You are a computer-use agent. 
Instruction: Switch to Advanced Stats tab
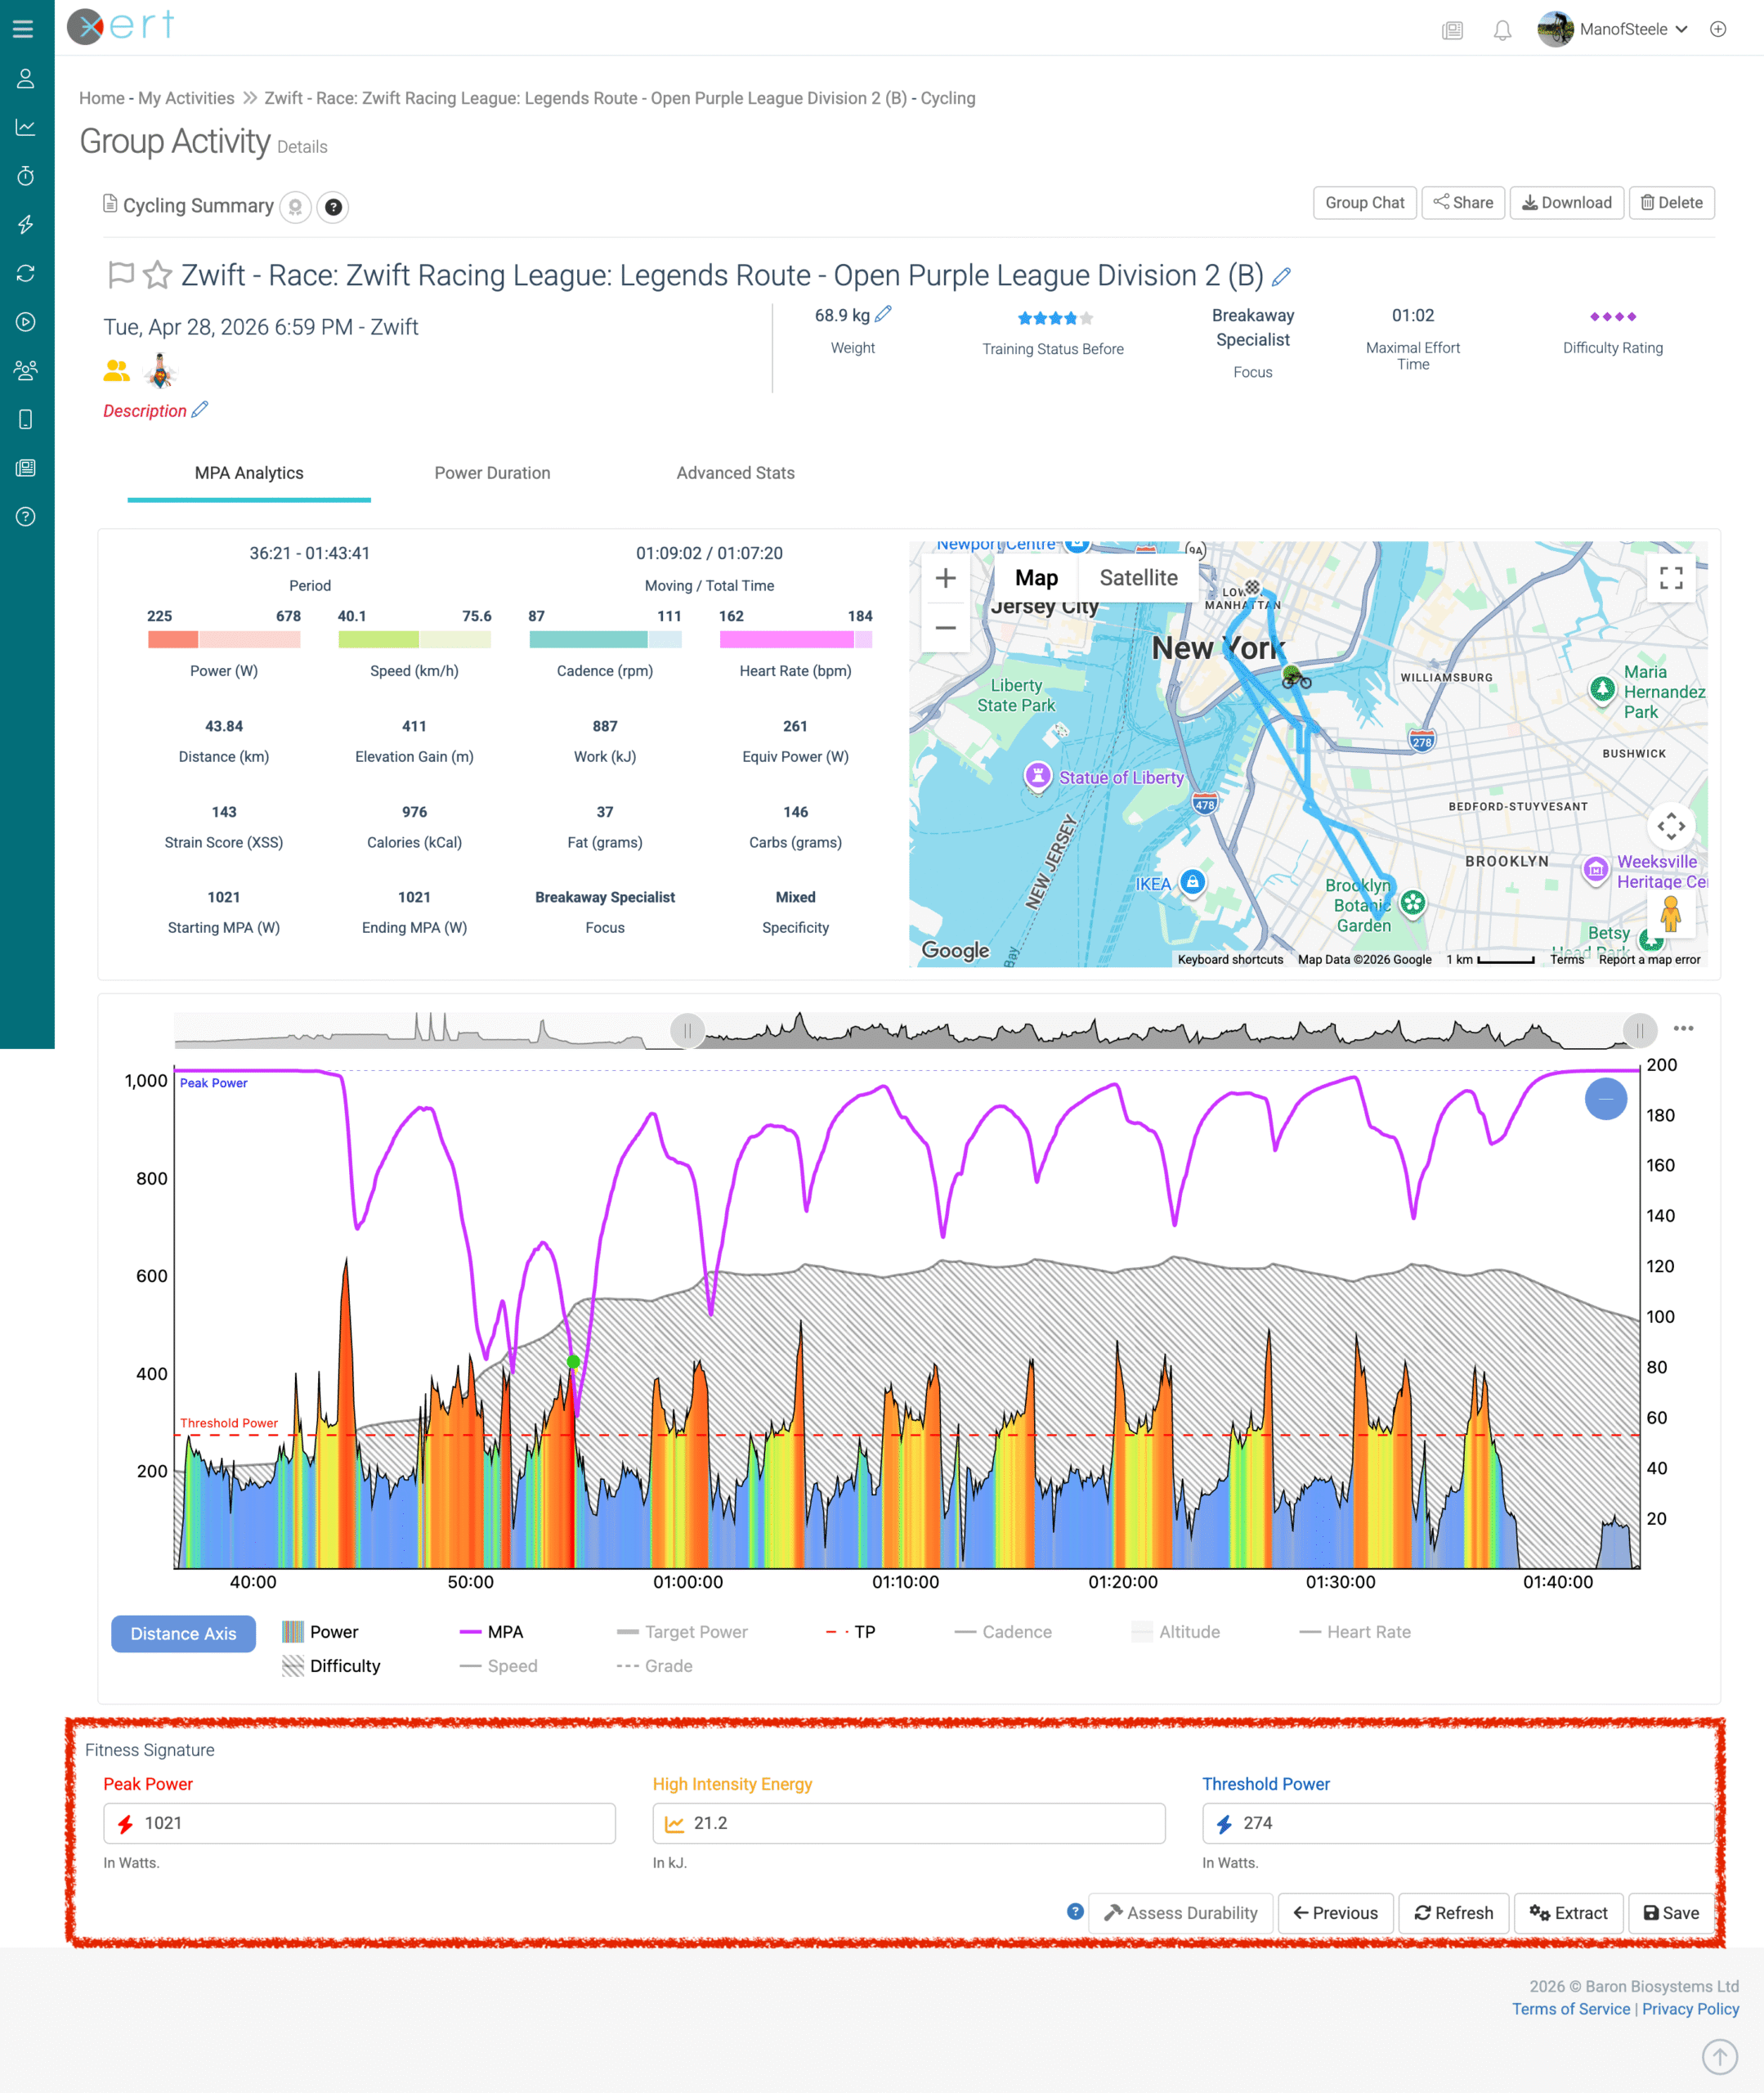pos(735,473)
